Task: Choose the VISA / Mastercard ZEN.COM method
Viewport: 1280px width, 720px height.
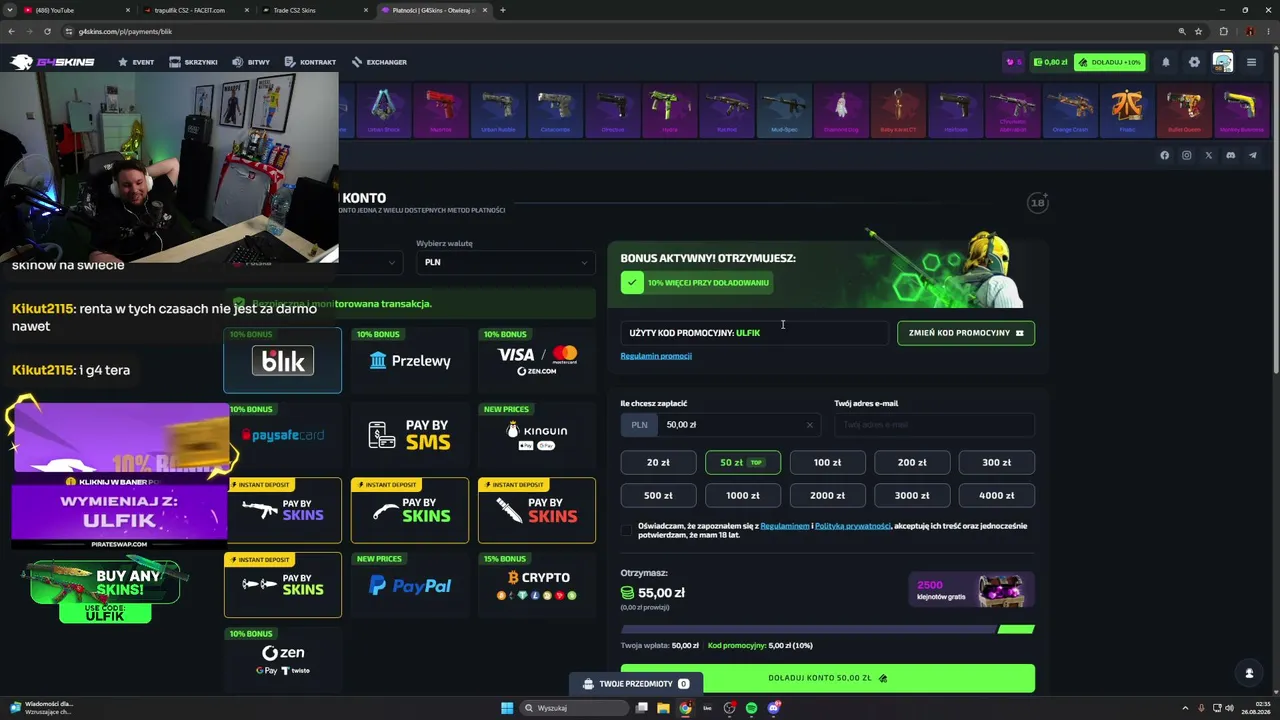Action: (x=537, y=361)
